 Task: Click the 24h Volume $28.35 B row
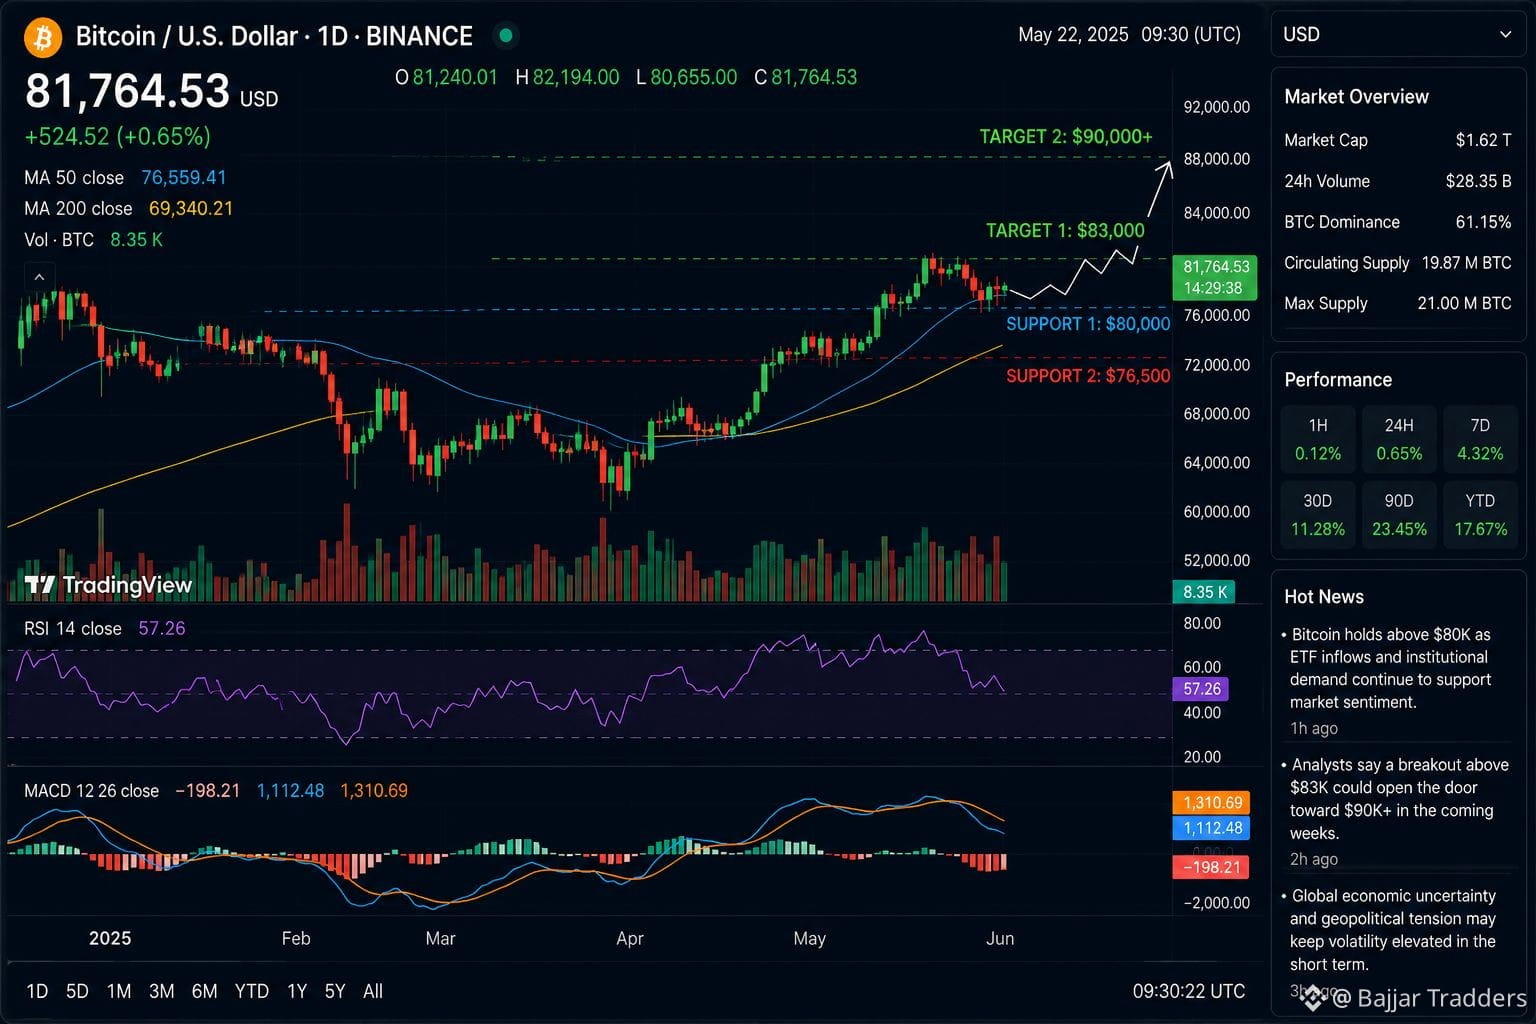pyautogui.click(x=1398, y=181)
